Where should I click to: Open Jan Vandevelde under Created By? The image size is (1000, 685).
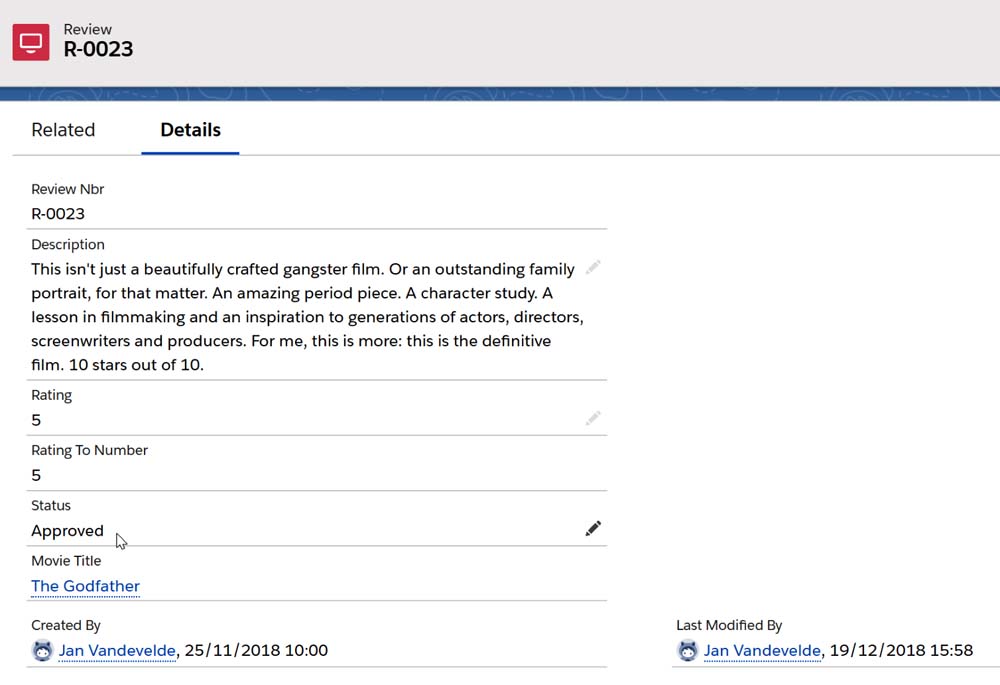coord(117,651)
